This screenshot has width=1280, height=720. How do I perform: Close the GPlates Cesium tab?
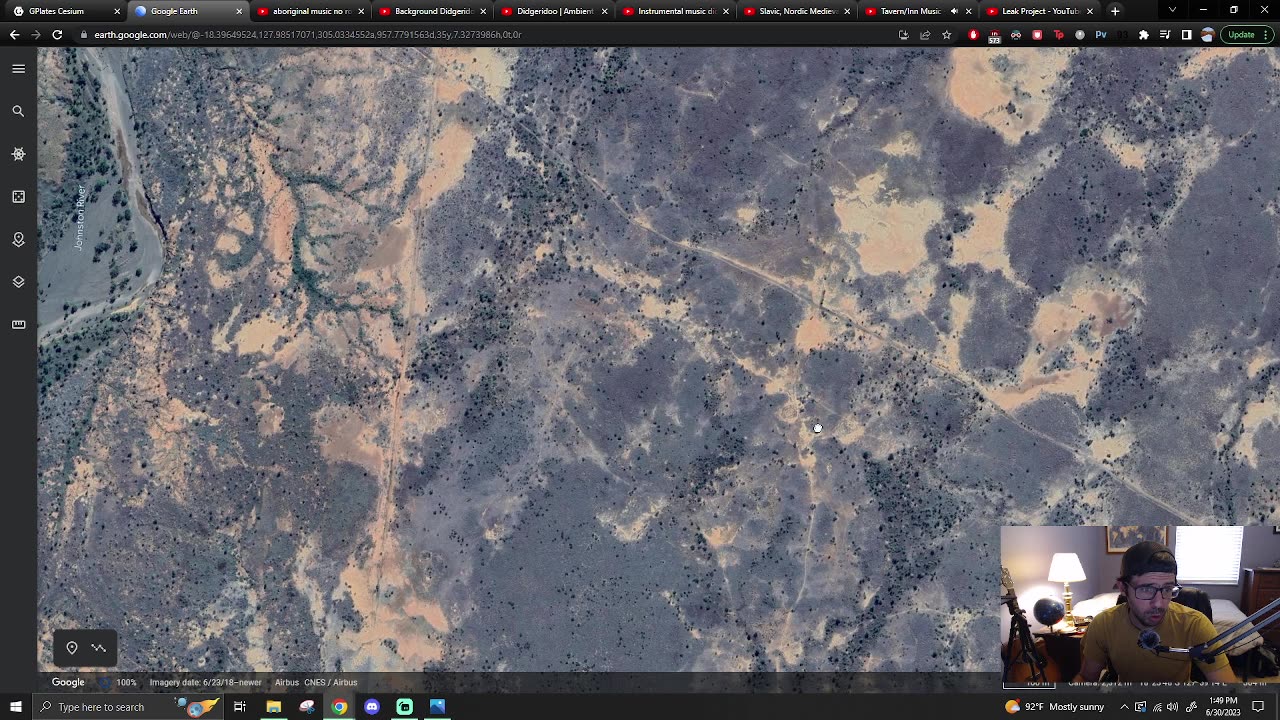pos(117,11)
